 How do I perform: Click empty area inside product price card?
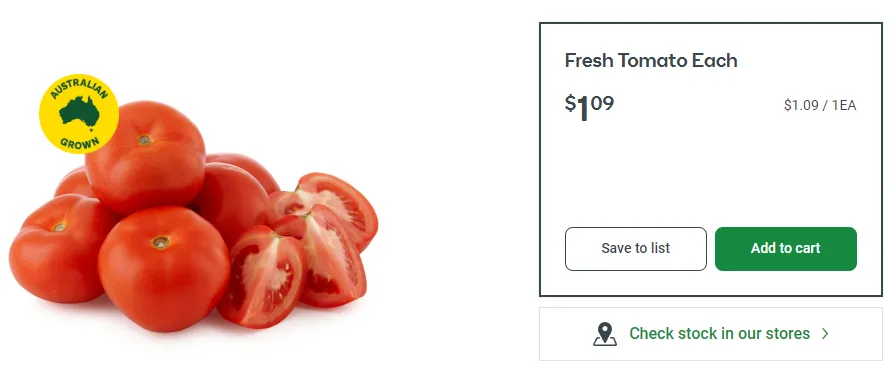(711, 171)
